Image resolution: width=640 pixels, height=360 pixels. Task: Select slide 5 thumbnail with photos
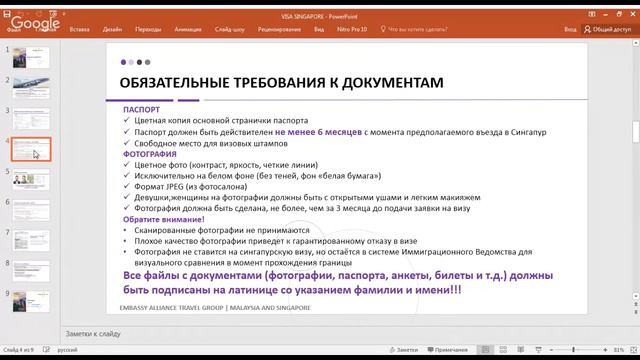[x=31, y=180]
